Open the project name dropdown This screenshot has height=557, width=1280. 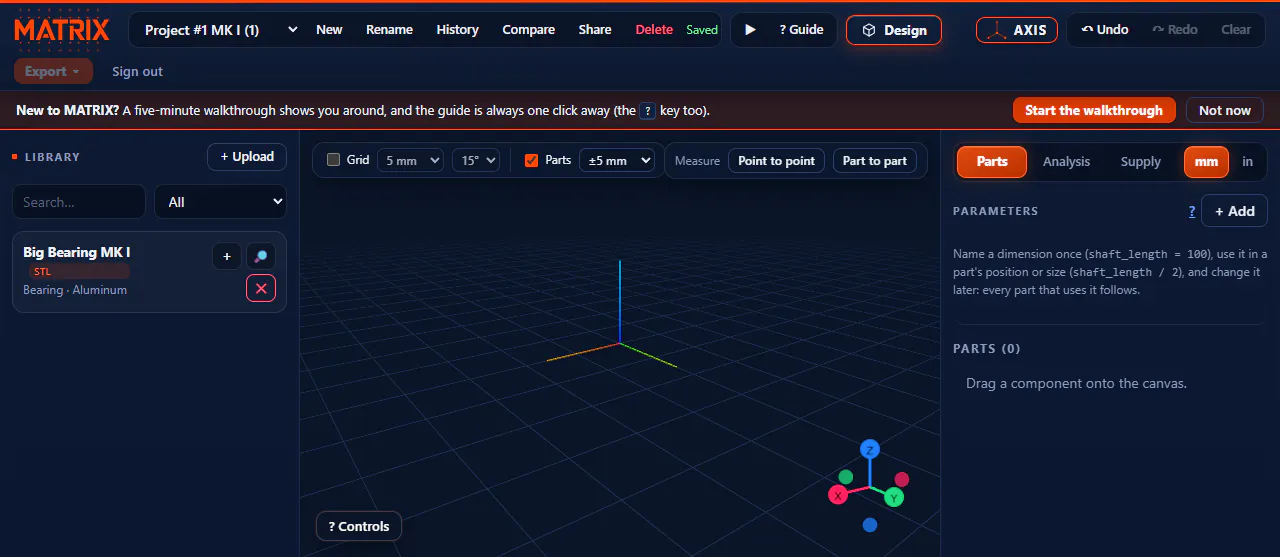220,30
